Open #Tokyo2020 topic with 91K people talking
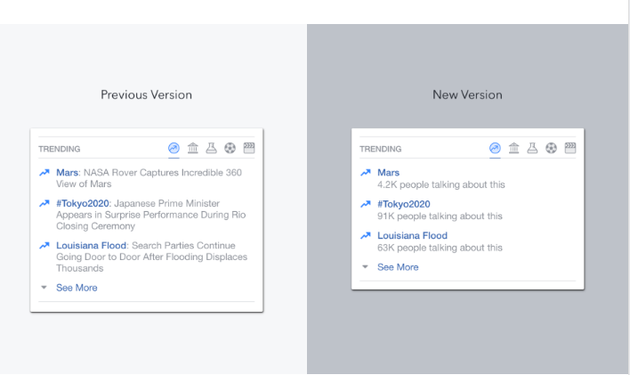The image size is (630, 375). [404, 204]
